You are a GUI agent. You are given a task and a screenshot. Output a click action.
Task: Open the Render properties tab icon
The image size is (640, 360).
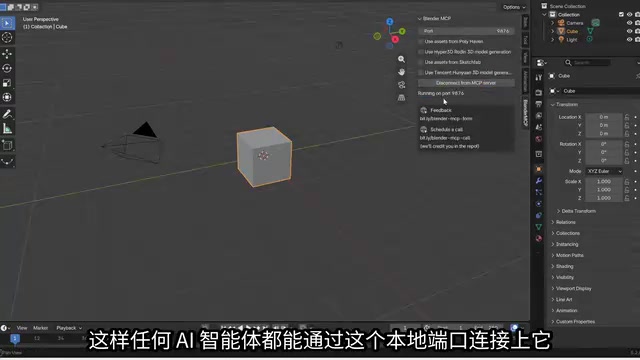[x=539, y=93]
